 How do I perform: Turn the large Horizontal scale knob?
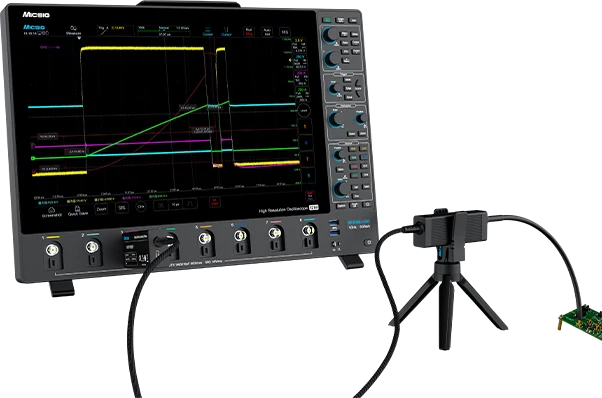(336, 119)
